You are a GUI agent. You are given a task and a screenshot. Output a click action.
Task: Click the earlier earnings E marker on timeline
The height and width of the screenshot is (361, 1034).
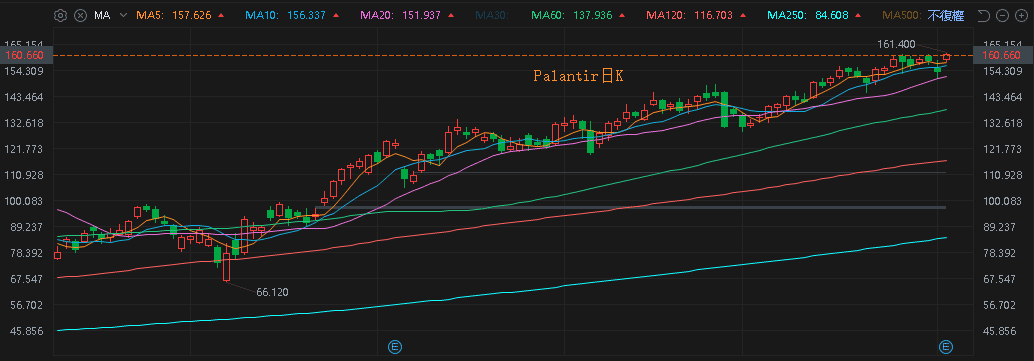click(395, 346)
